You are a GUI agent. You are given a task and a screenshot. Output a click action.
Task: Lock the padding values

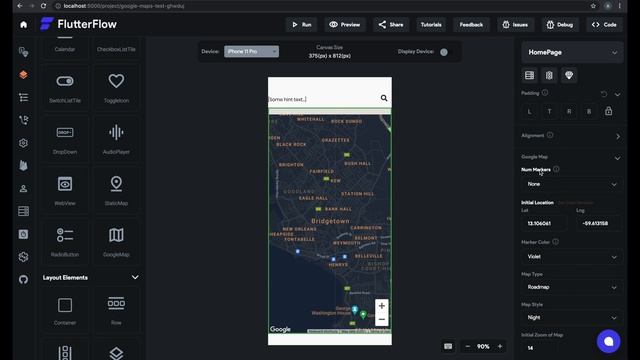coord(609,111)
